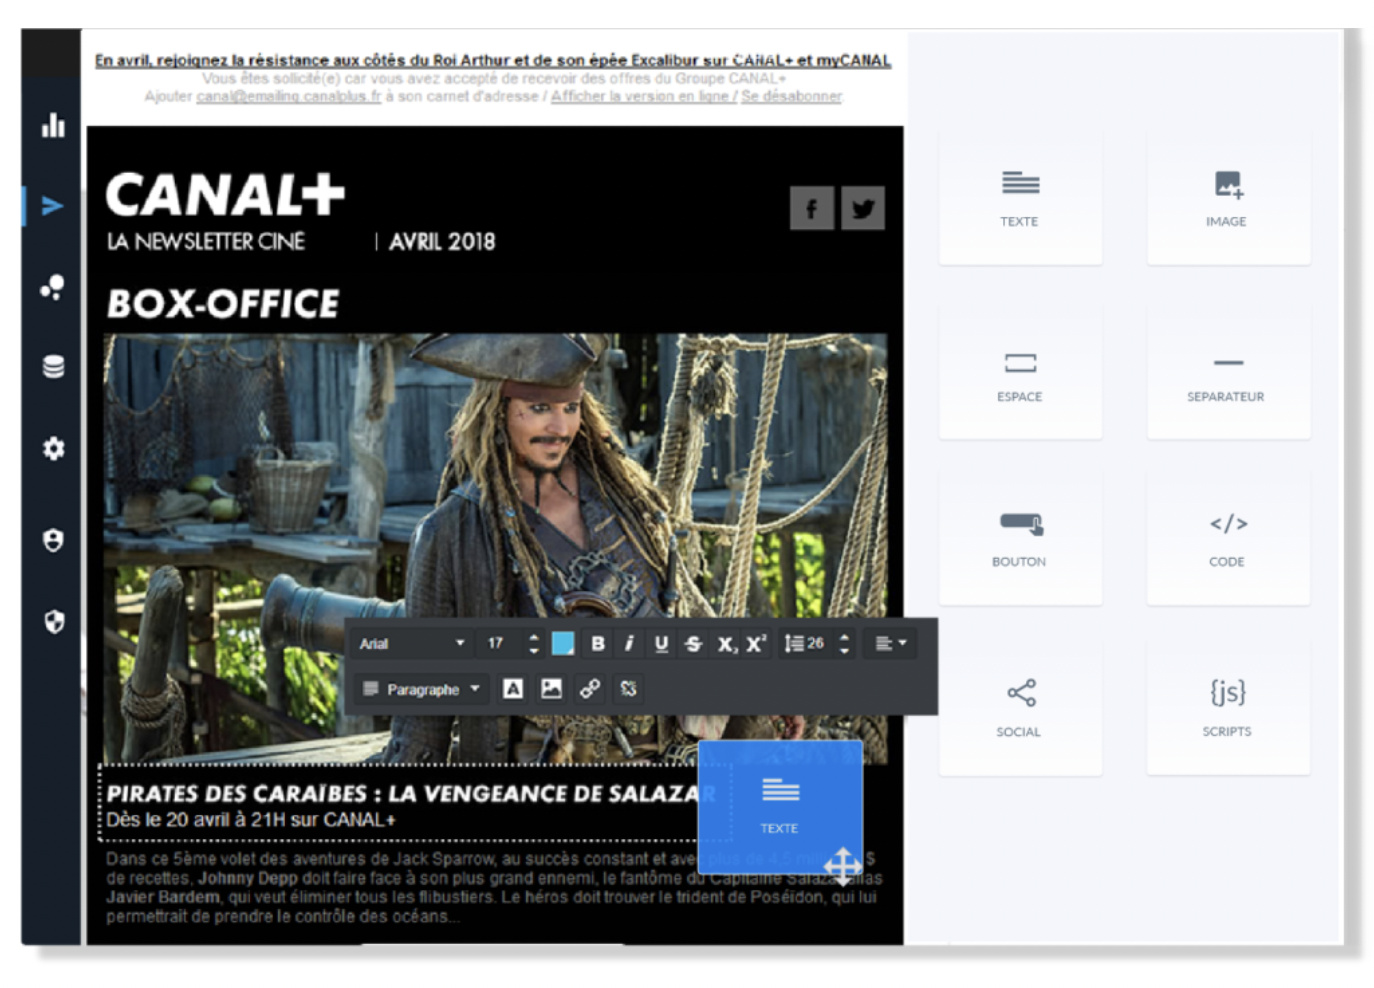
Task: Toggle italic formatting
Action: pos(629,643)
